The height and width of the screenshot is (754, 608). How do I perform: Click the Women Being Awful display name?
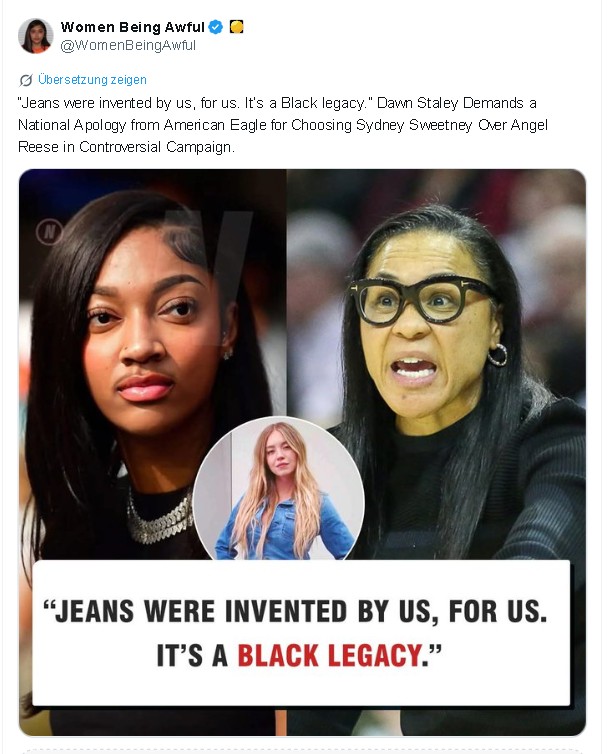coord(133,27)
